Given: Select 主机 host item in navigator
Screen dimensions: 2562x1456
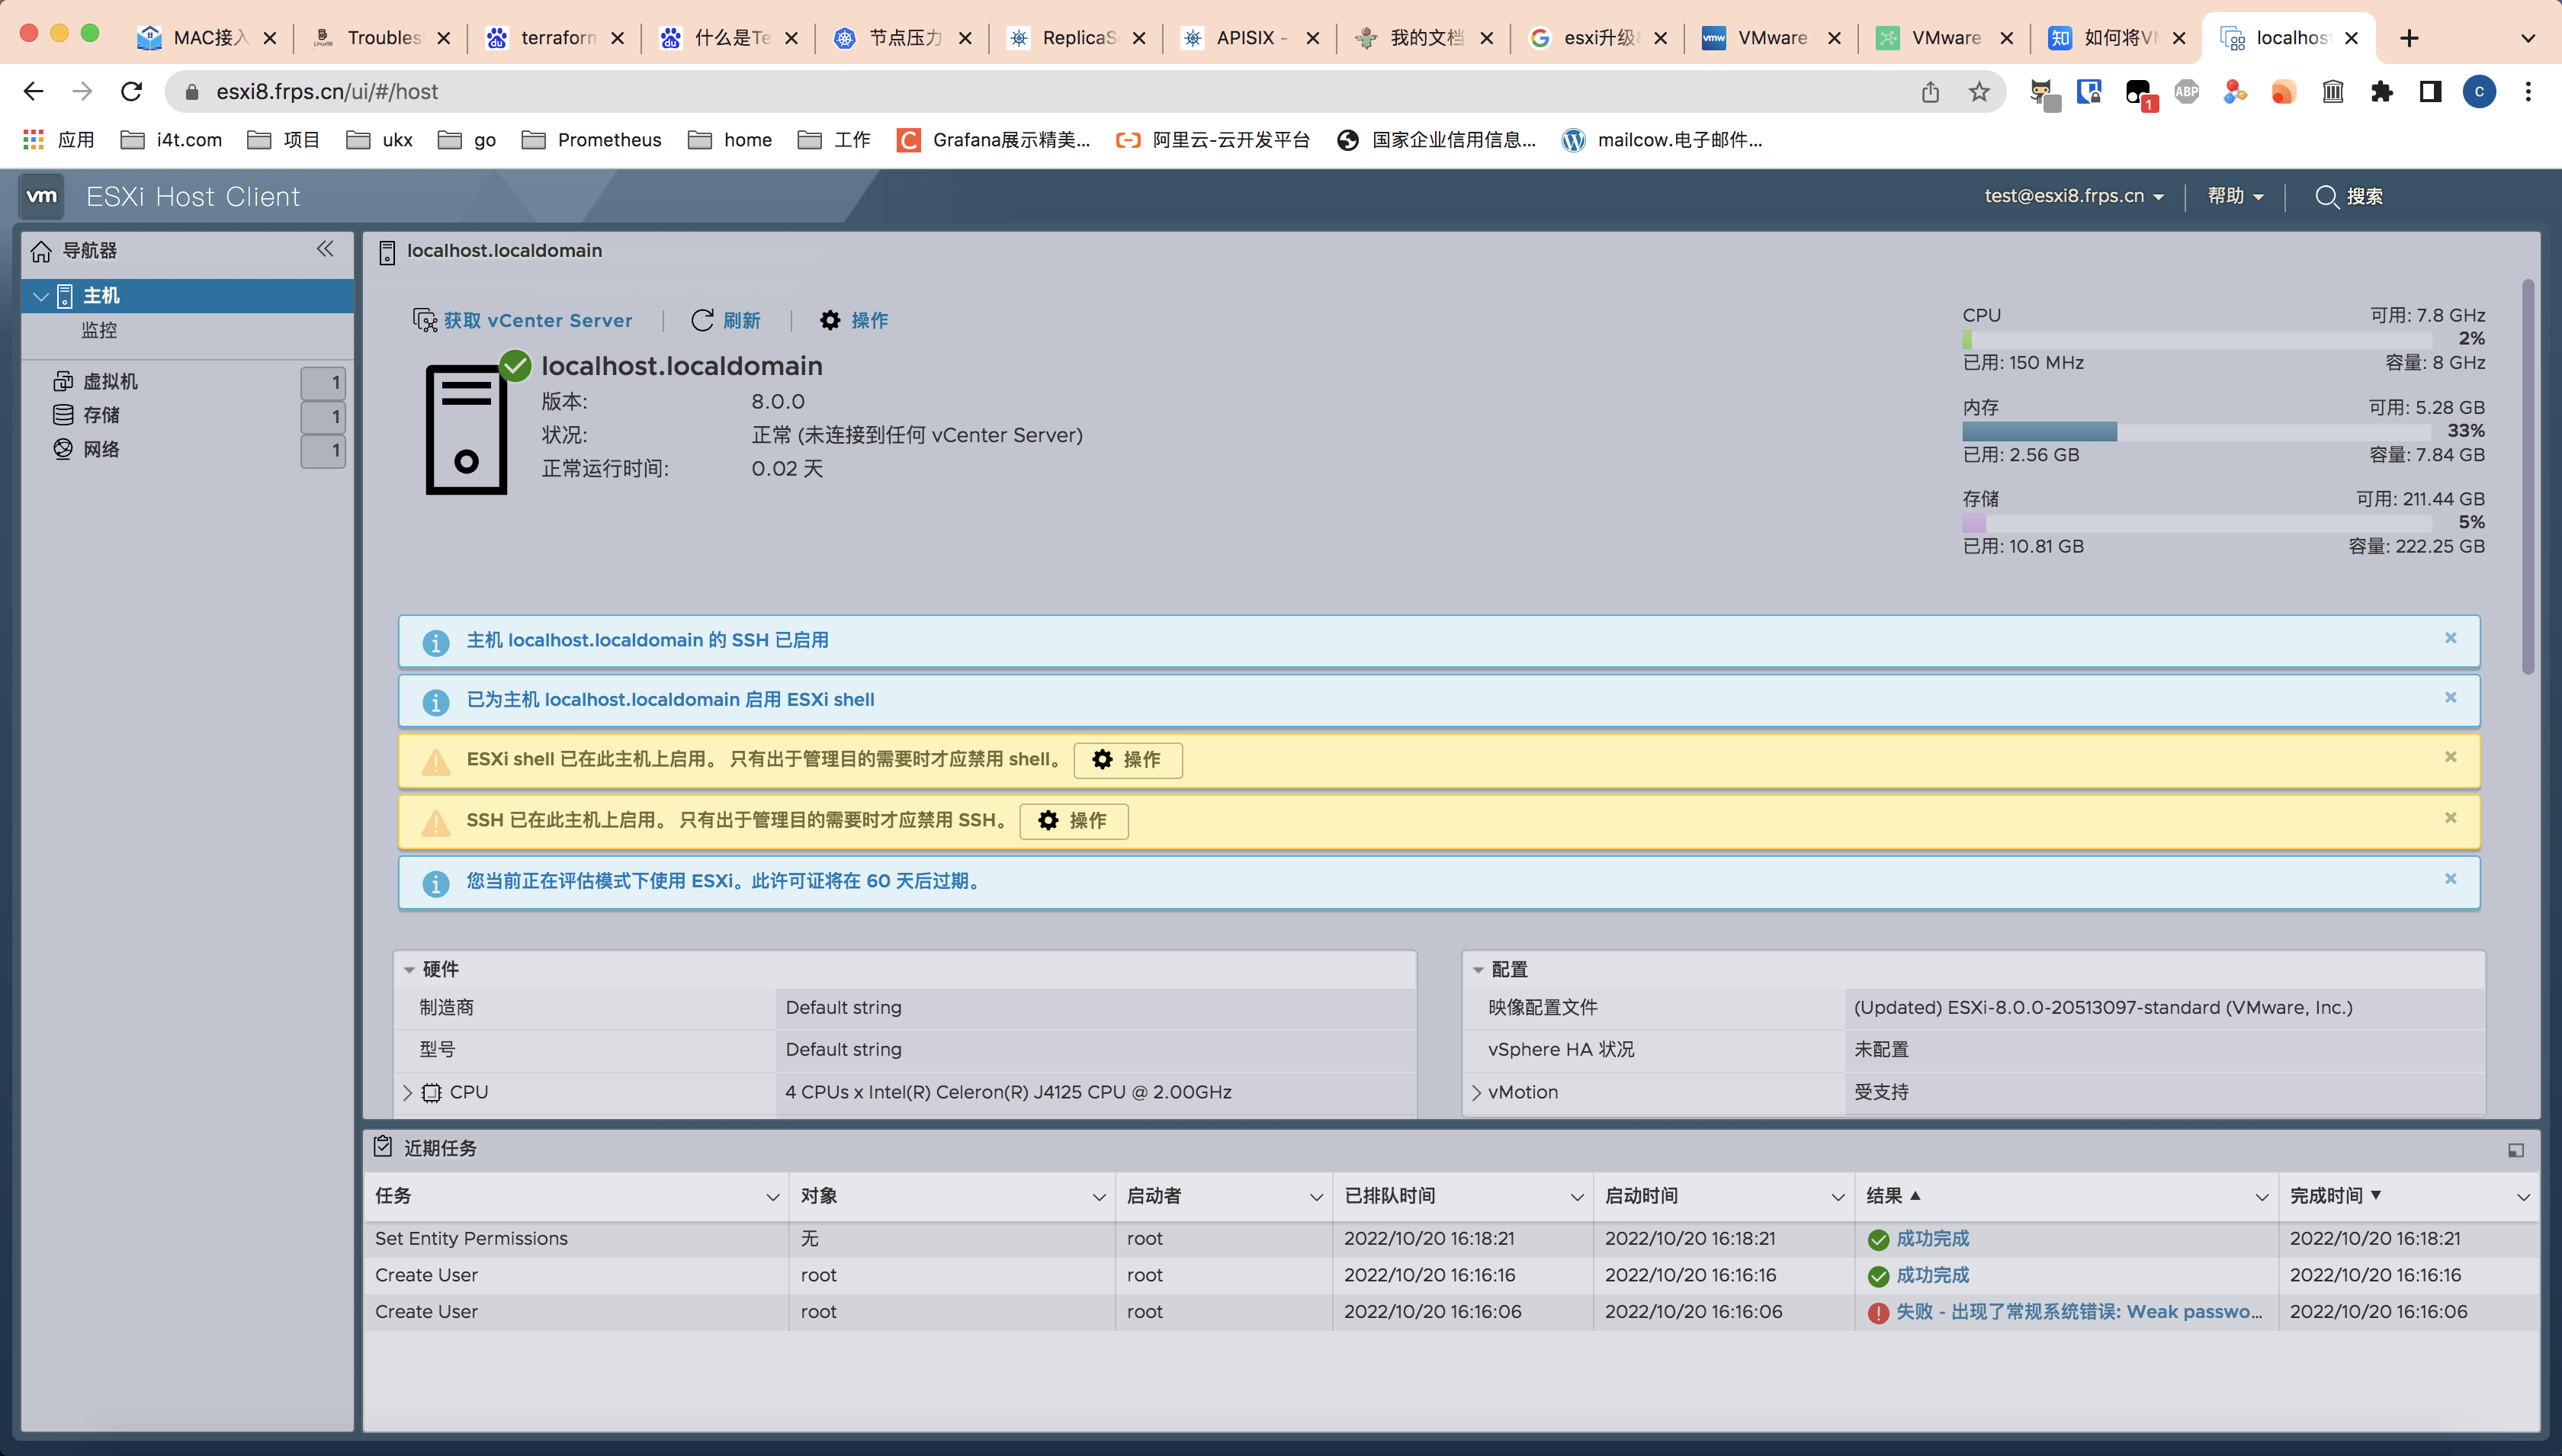Looking at the screenshot, I should coord(187,295).
